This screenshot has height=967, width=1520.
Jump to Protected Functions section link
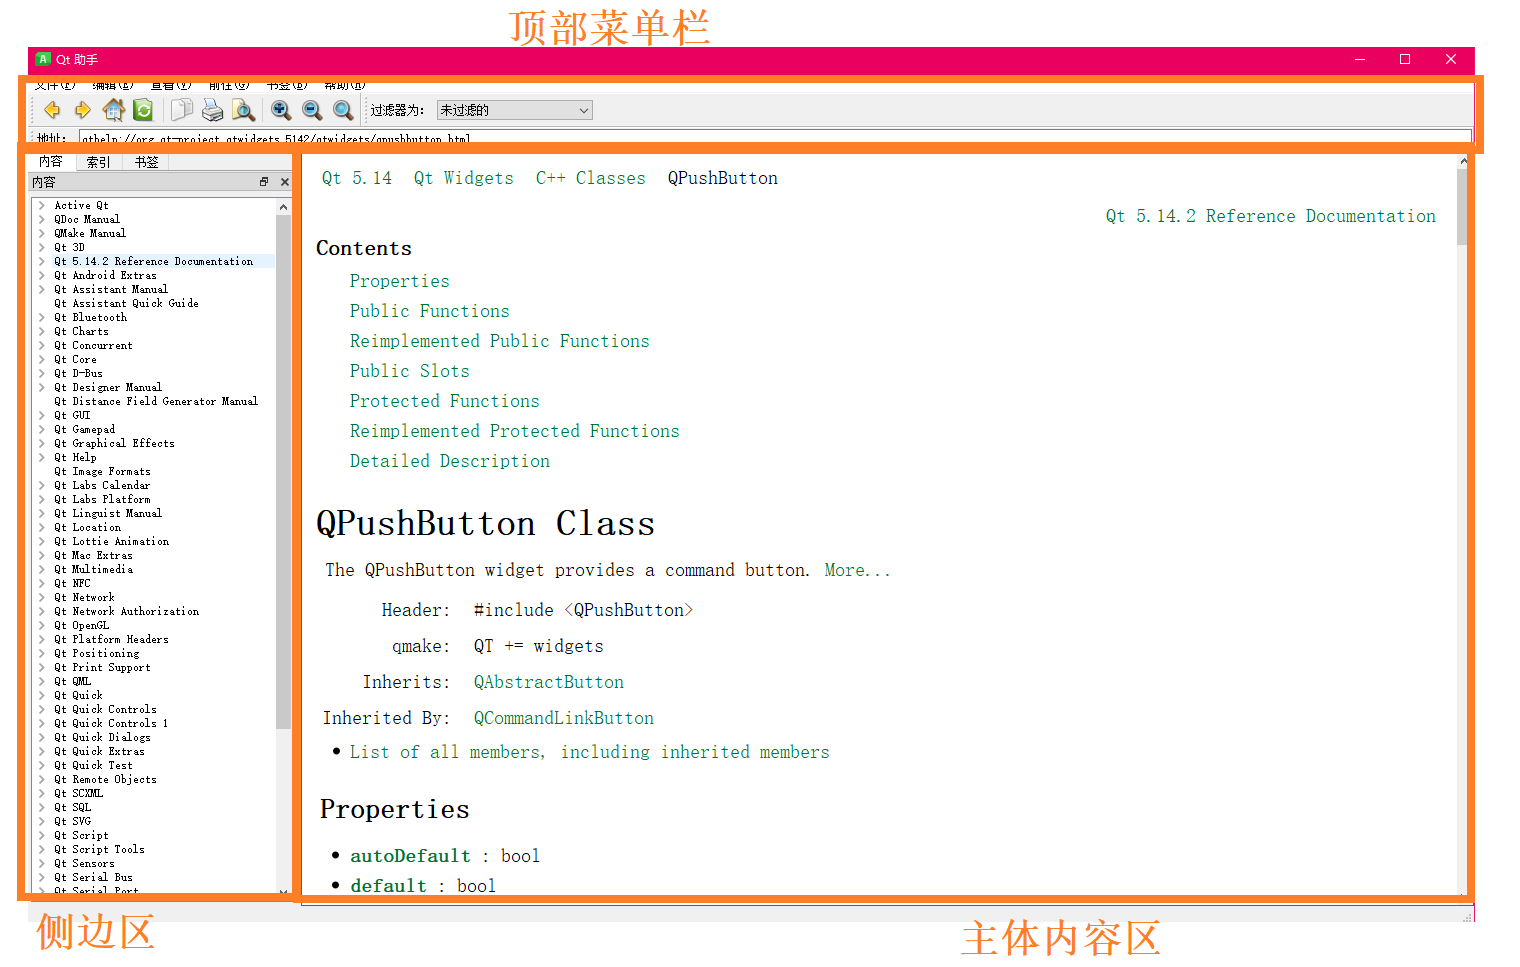[444, 401]
